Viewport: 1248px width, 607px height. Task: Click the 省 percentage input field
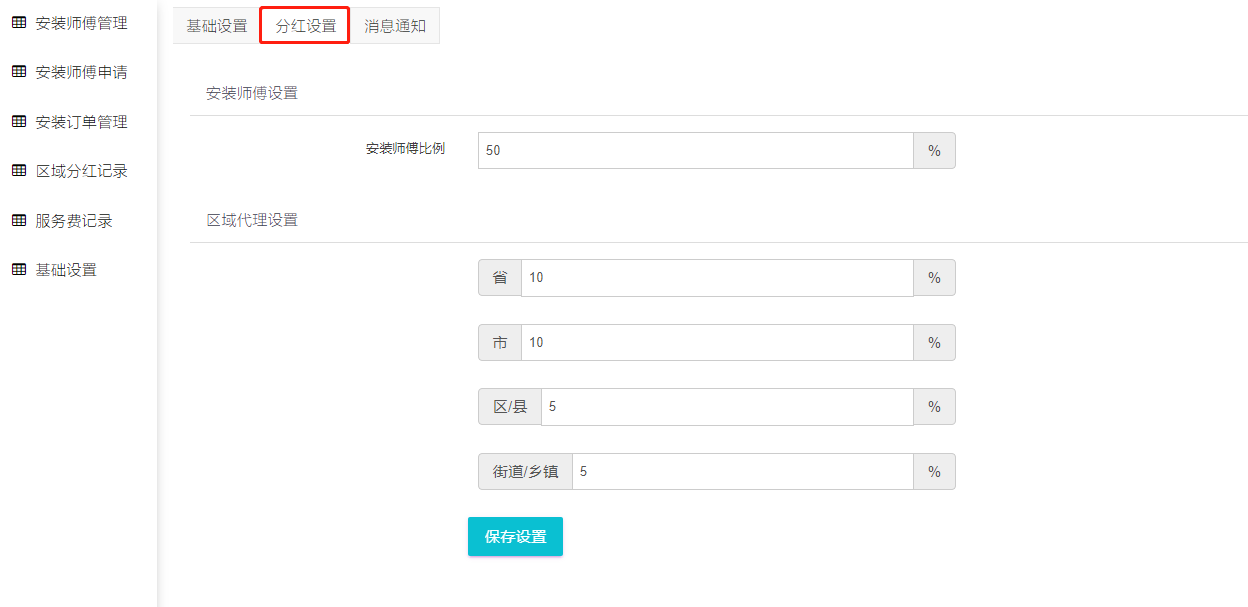tap(717, 278)
